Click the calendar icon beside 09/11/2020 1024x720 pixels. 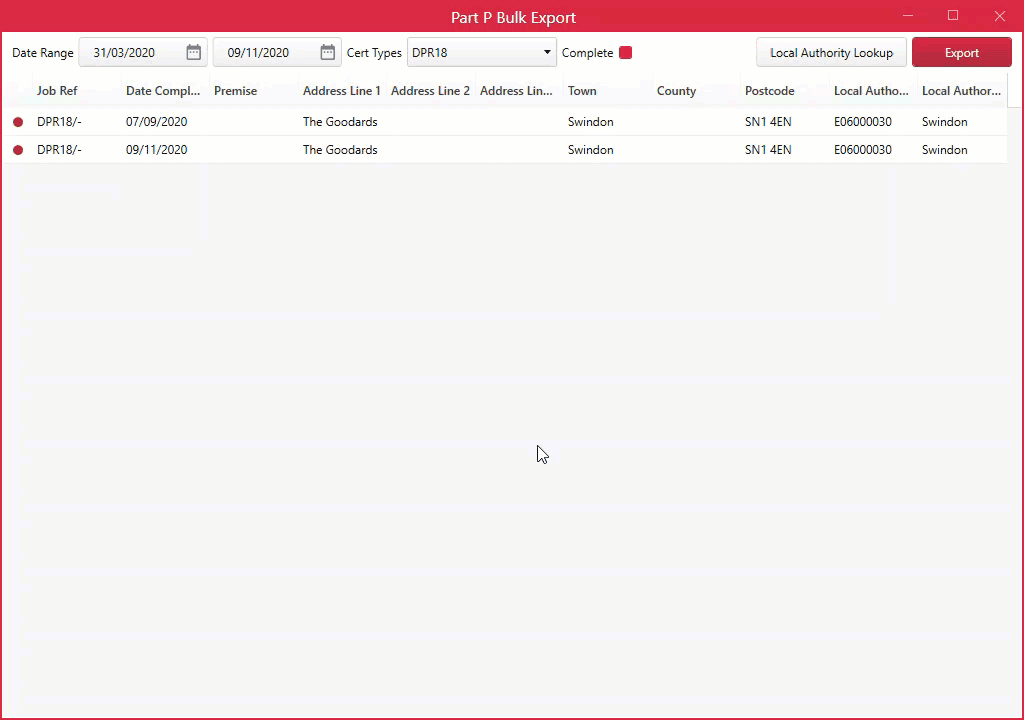point(327,52)
